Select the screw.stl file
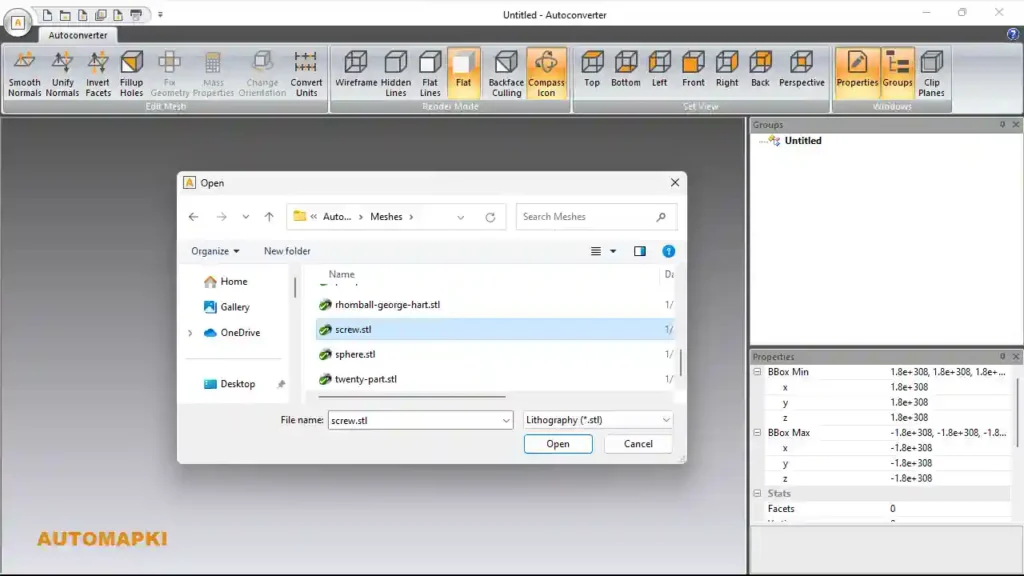The width and height of the screenshot is (1024, 576). coord(495,330)
